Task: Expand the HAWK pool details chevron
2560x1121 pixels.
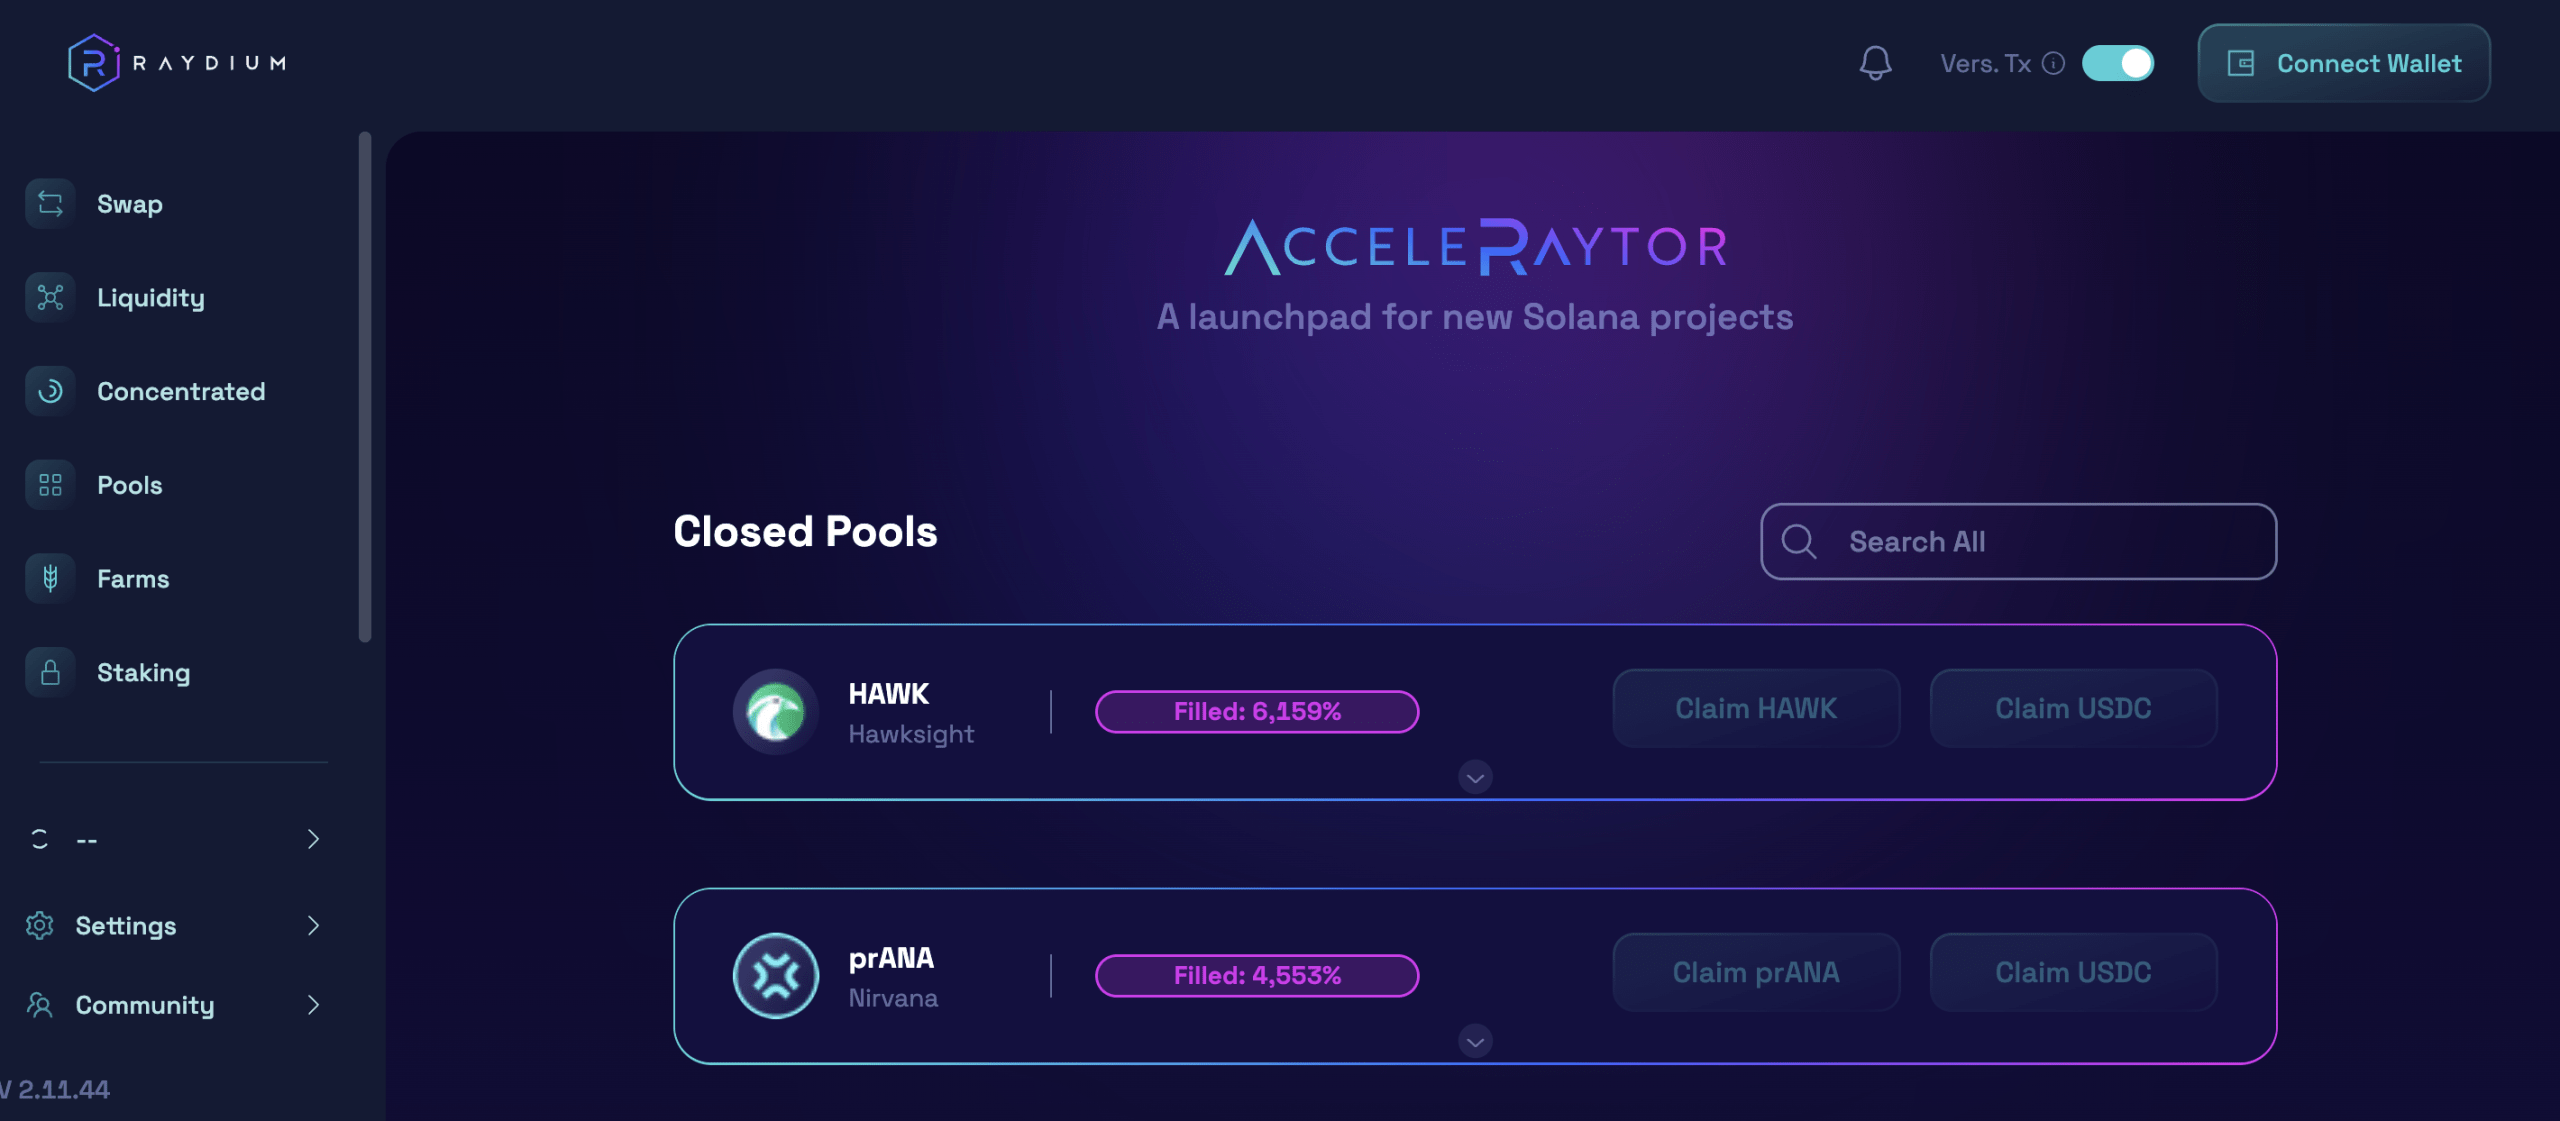Action: 1474,777
